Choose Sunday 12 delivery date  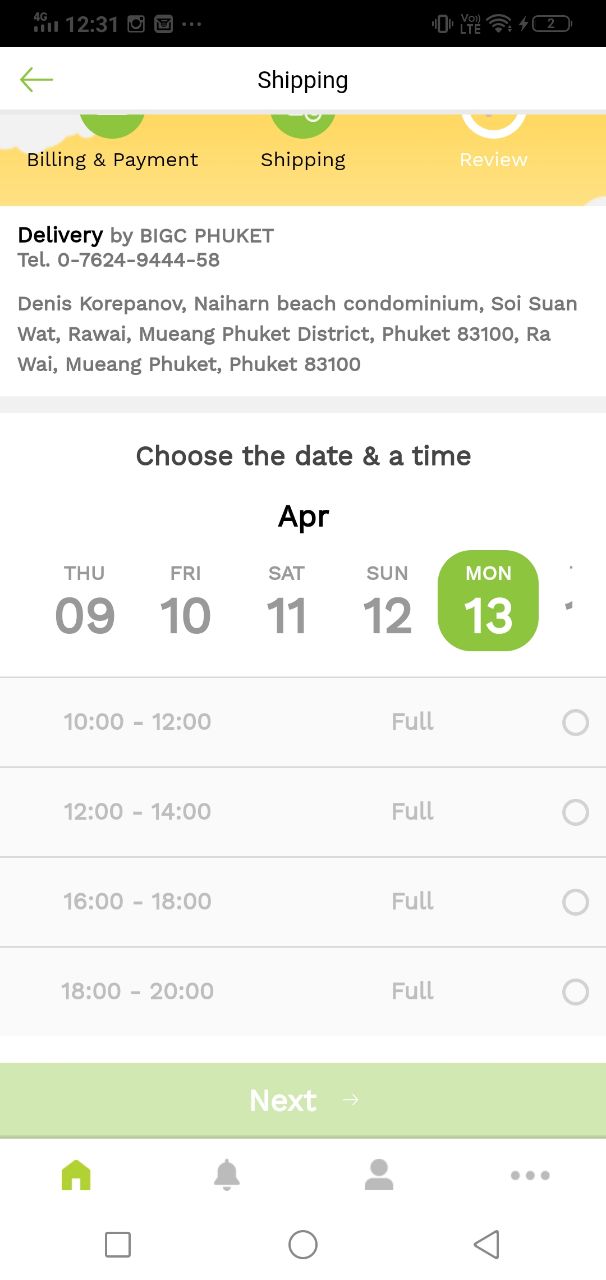tap(387, 600)
